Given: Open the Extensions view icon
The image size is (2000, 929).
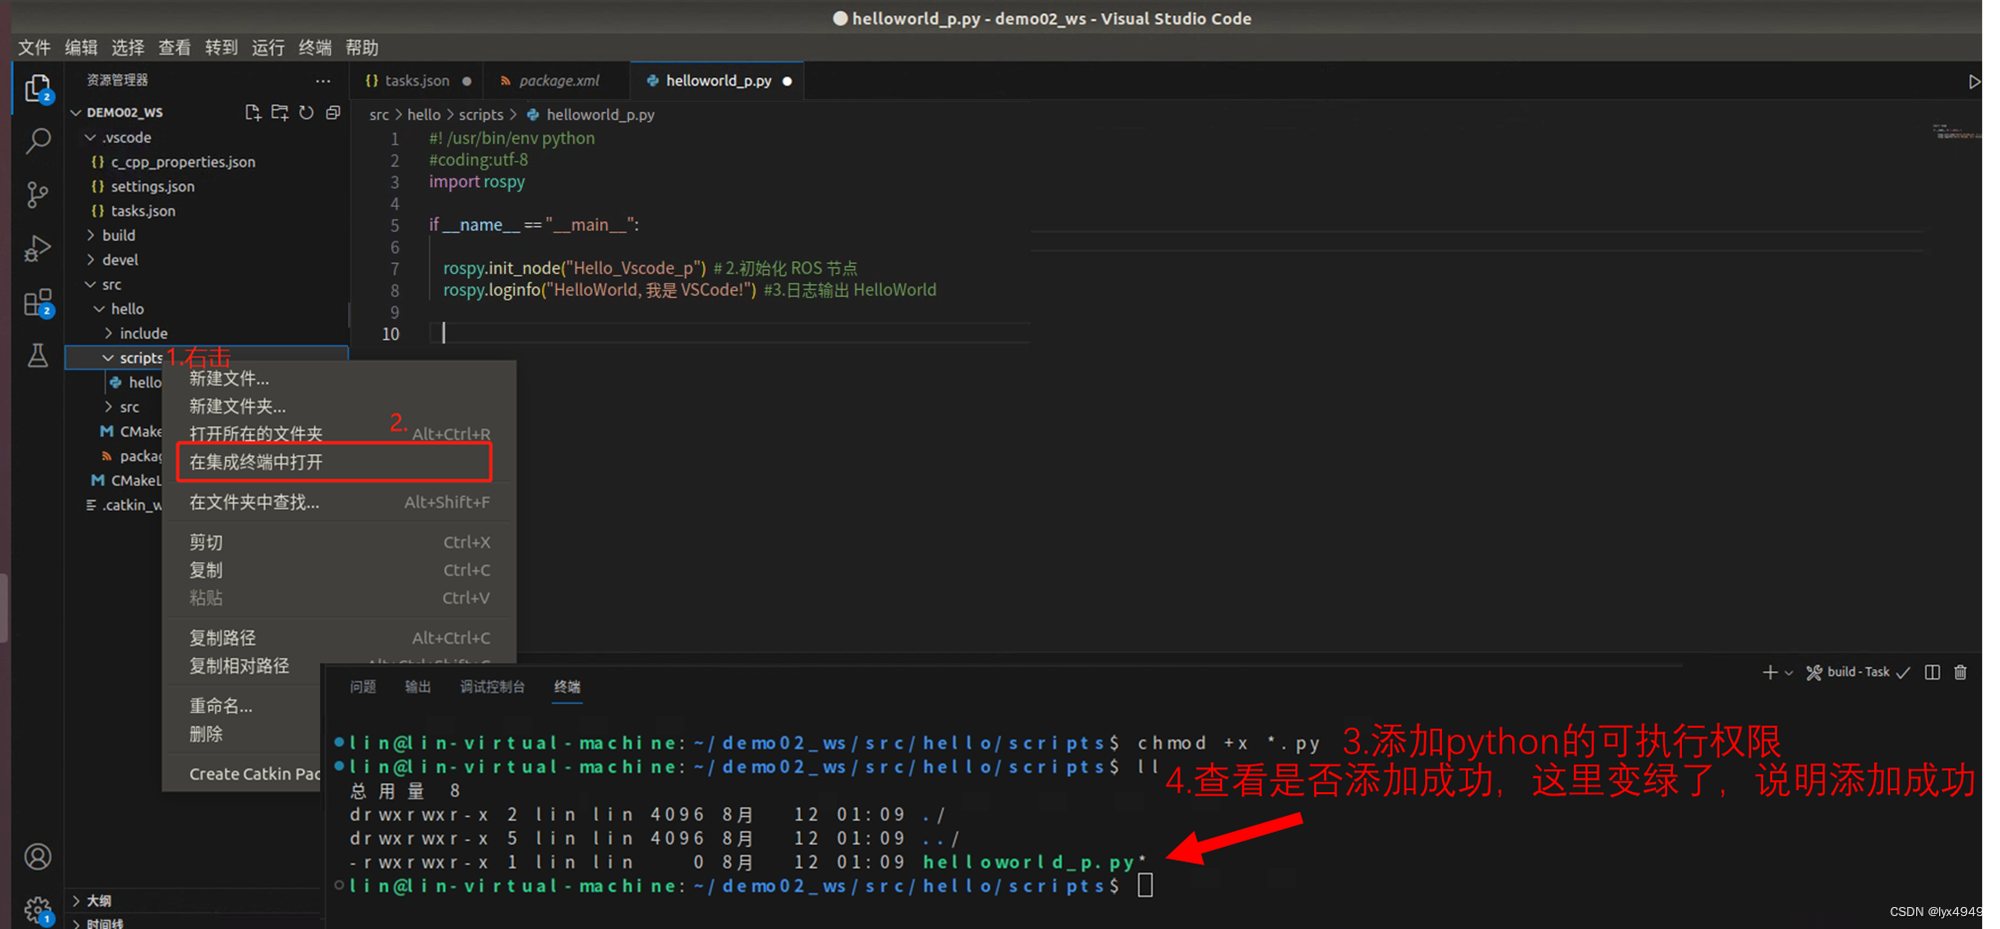Looking at the screenshot, I should pyautogui.click(x=38, y=303).
